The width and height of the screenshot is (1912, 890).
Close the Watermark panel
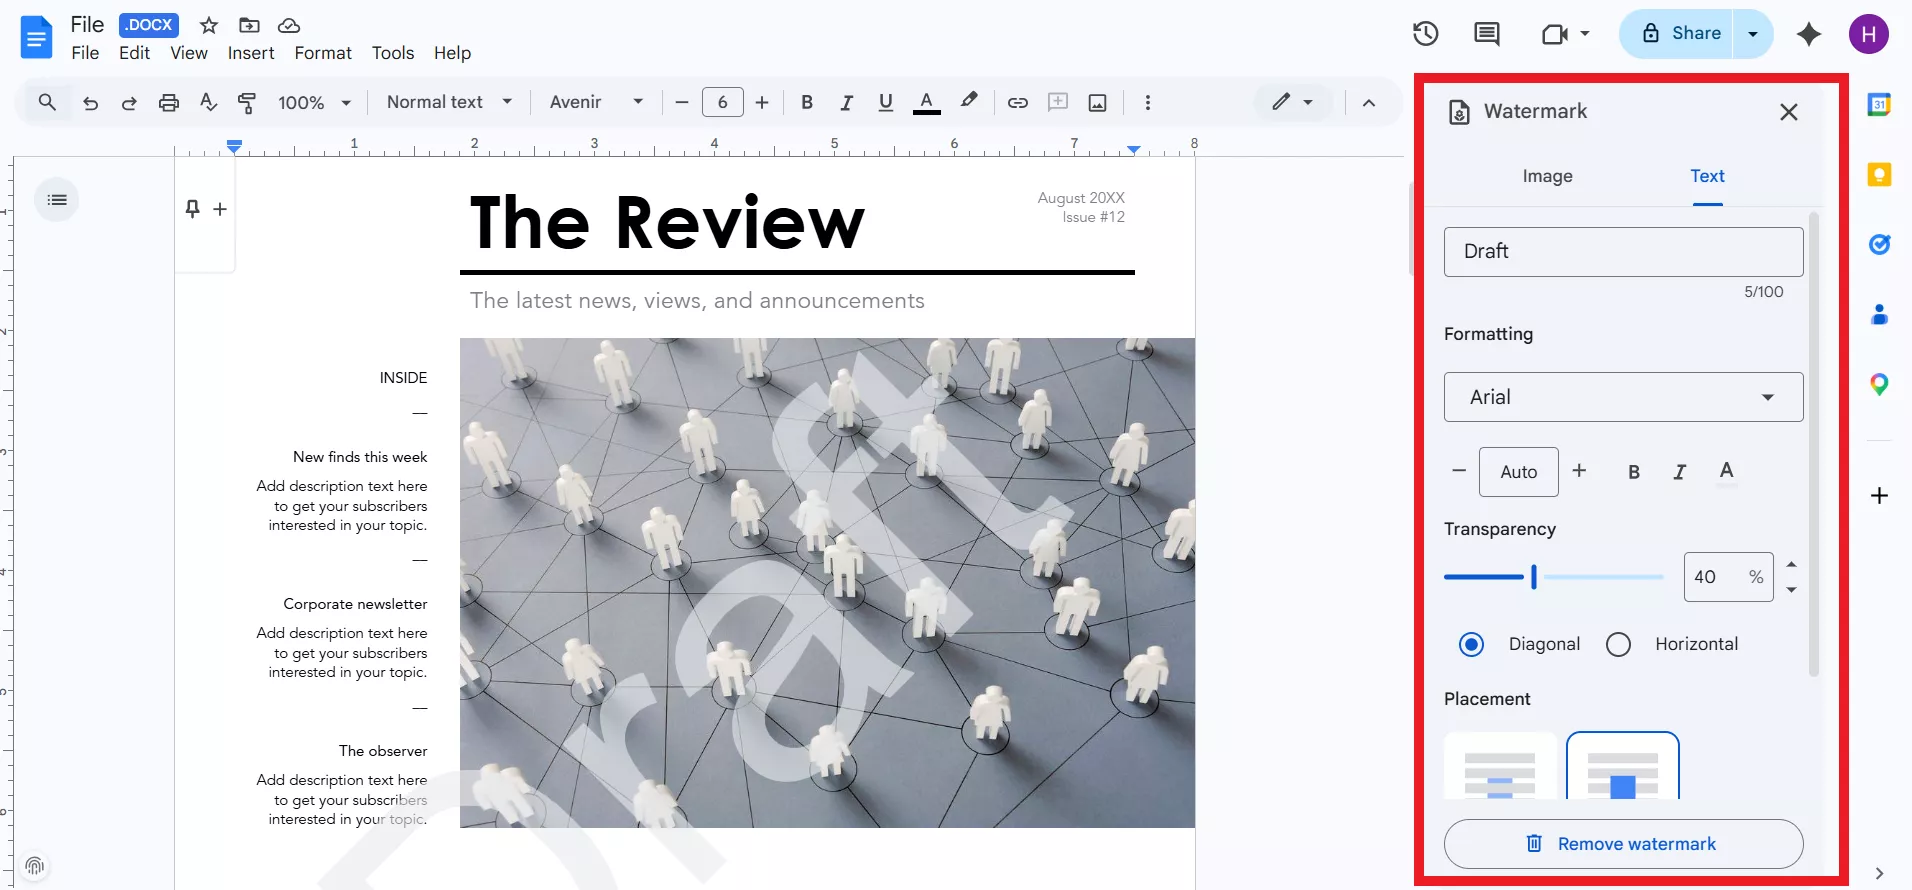point(1788,112)
